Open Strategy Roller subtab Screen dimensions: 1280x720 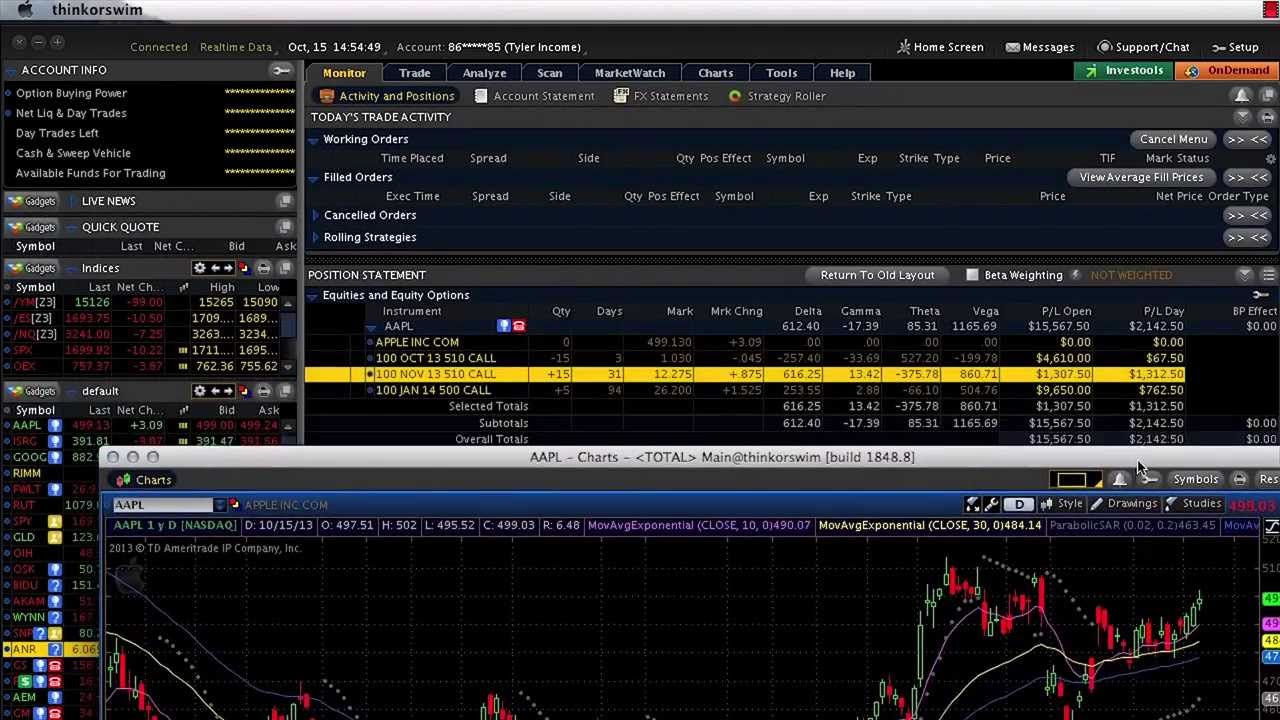click(x=777, y=96)
